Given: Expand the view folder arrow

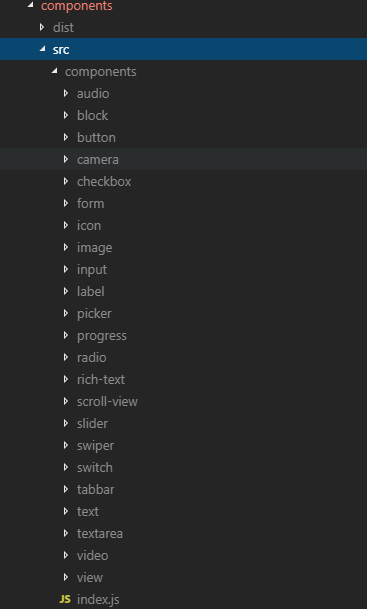Looking at the screenshot, I should point(66,578).
